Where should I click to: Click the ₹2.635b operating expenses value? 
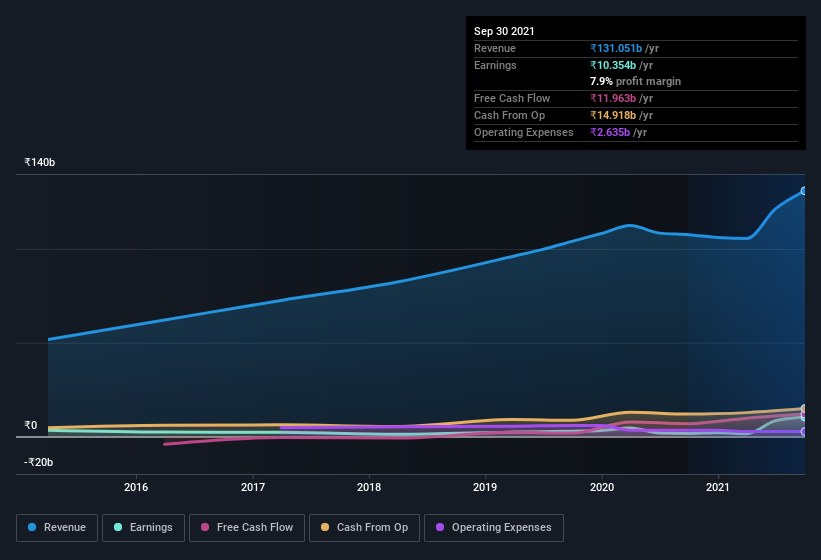coord(610,132)
